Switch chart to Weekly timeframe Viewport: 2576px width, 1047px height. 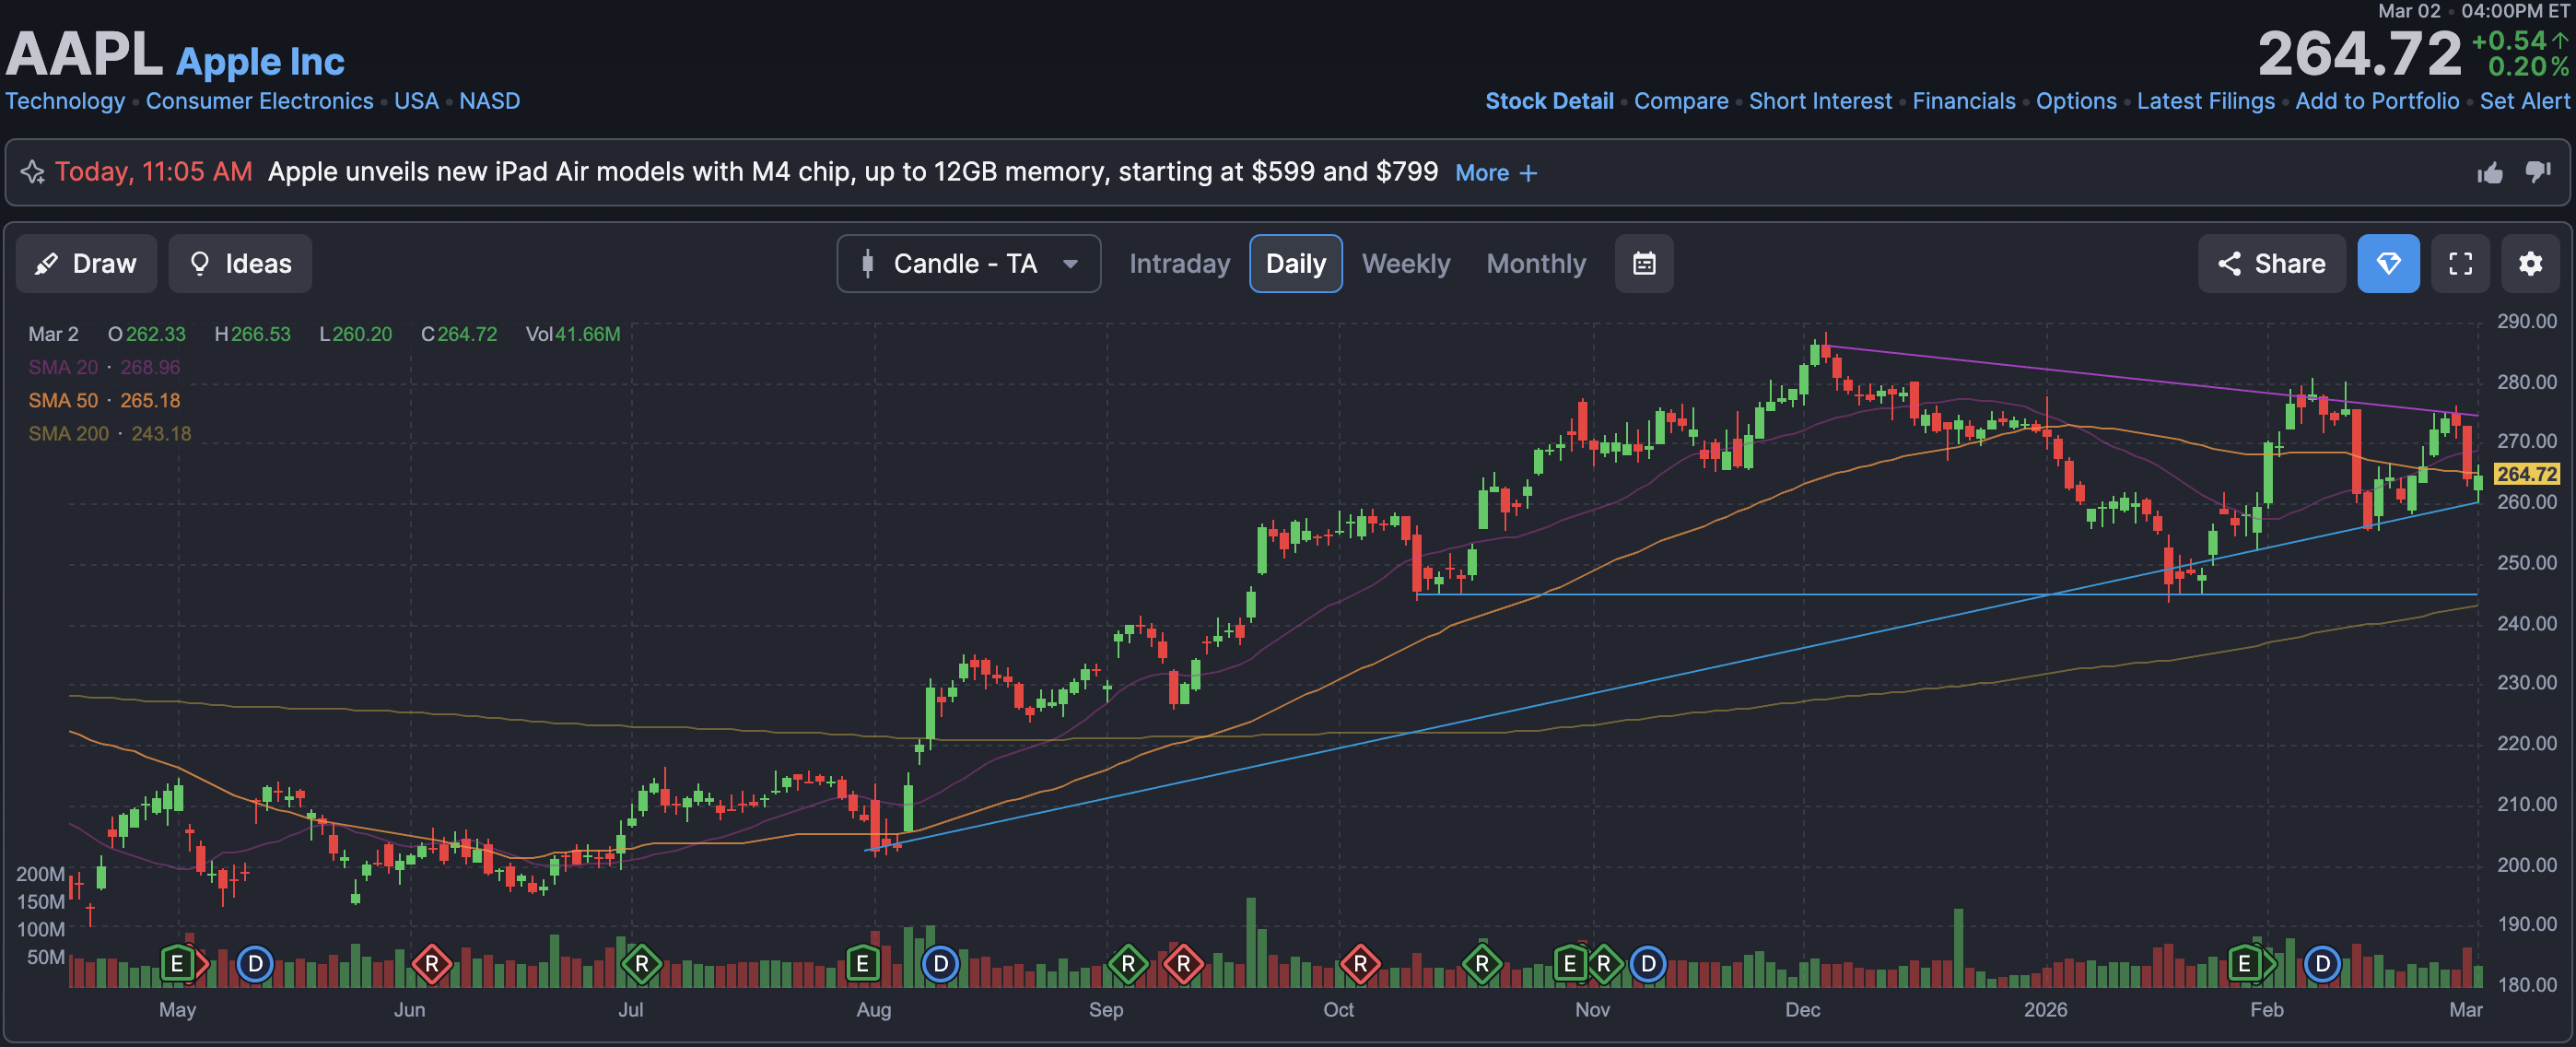pos(1405,264)
